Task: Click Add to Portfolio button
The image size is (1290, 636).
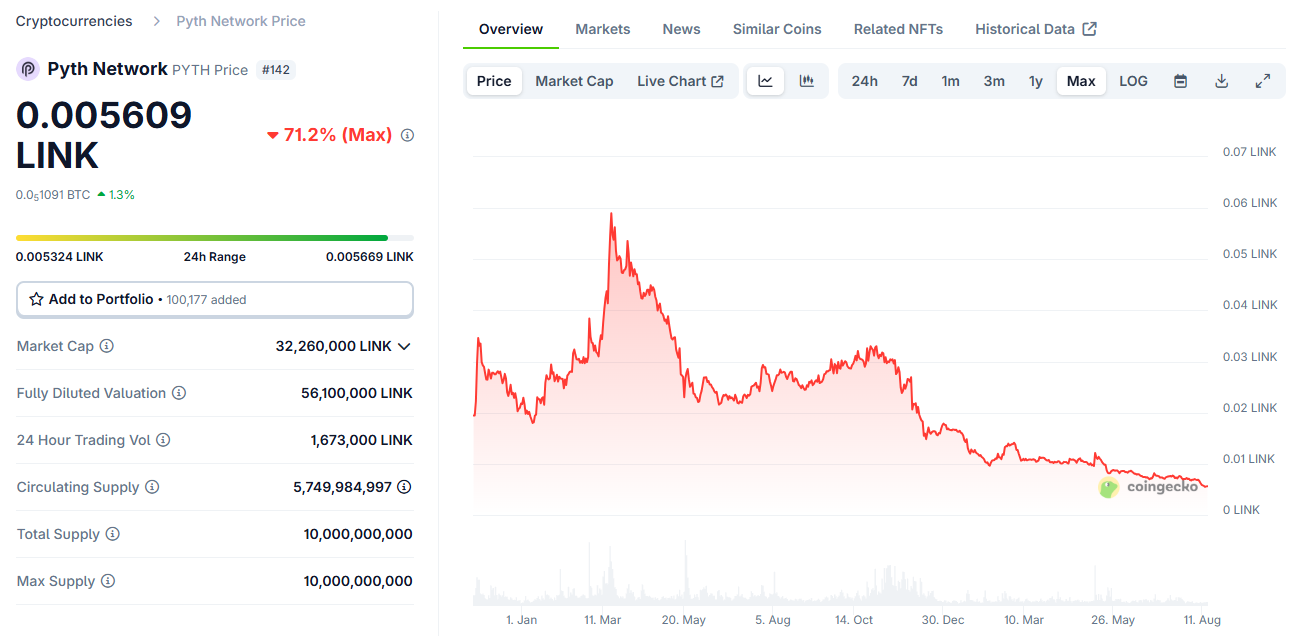Action: click(215, 299)
